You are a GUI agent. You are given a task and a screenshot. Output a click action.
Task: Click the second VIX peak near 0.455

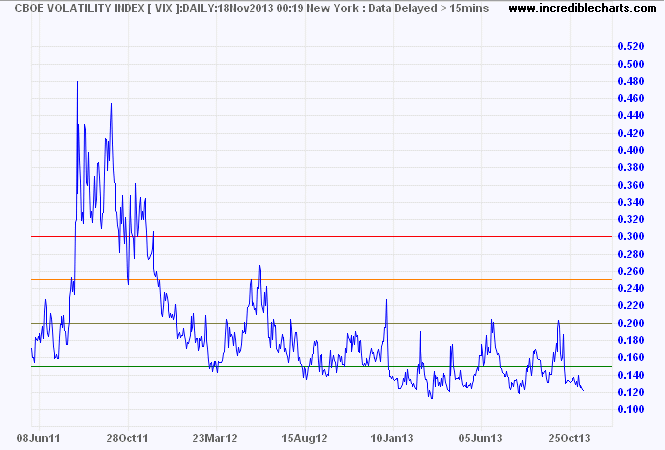[112, 104]
